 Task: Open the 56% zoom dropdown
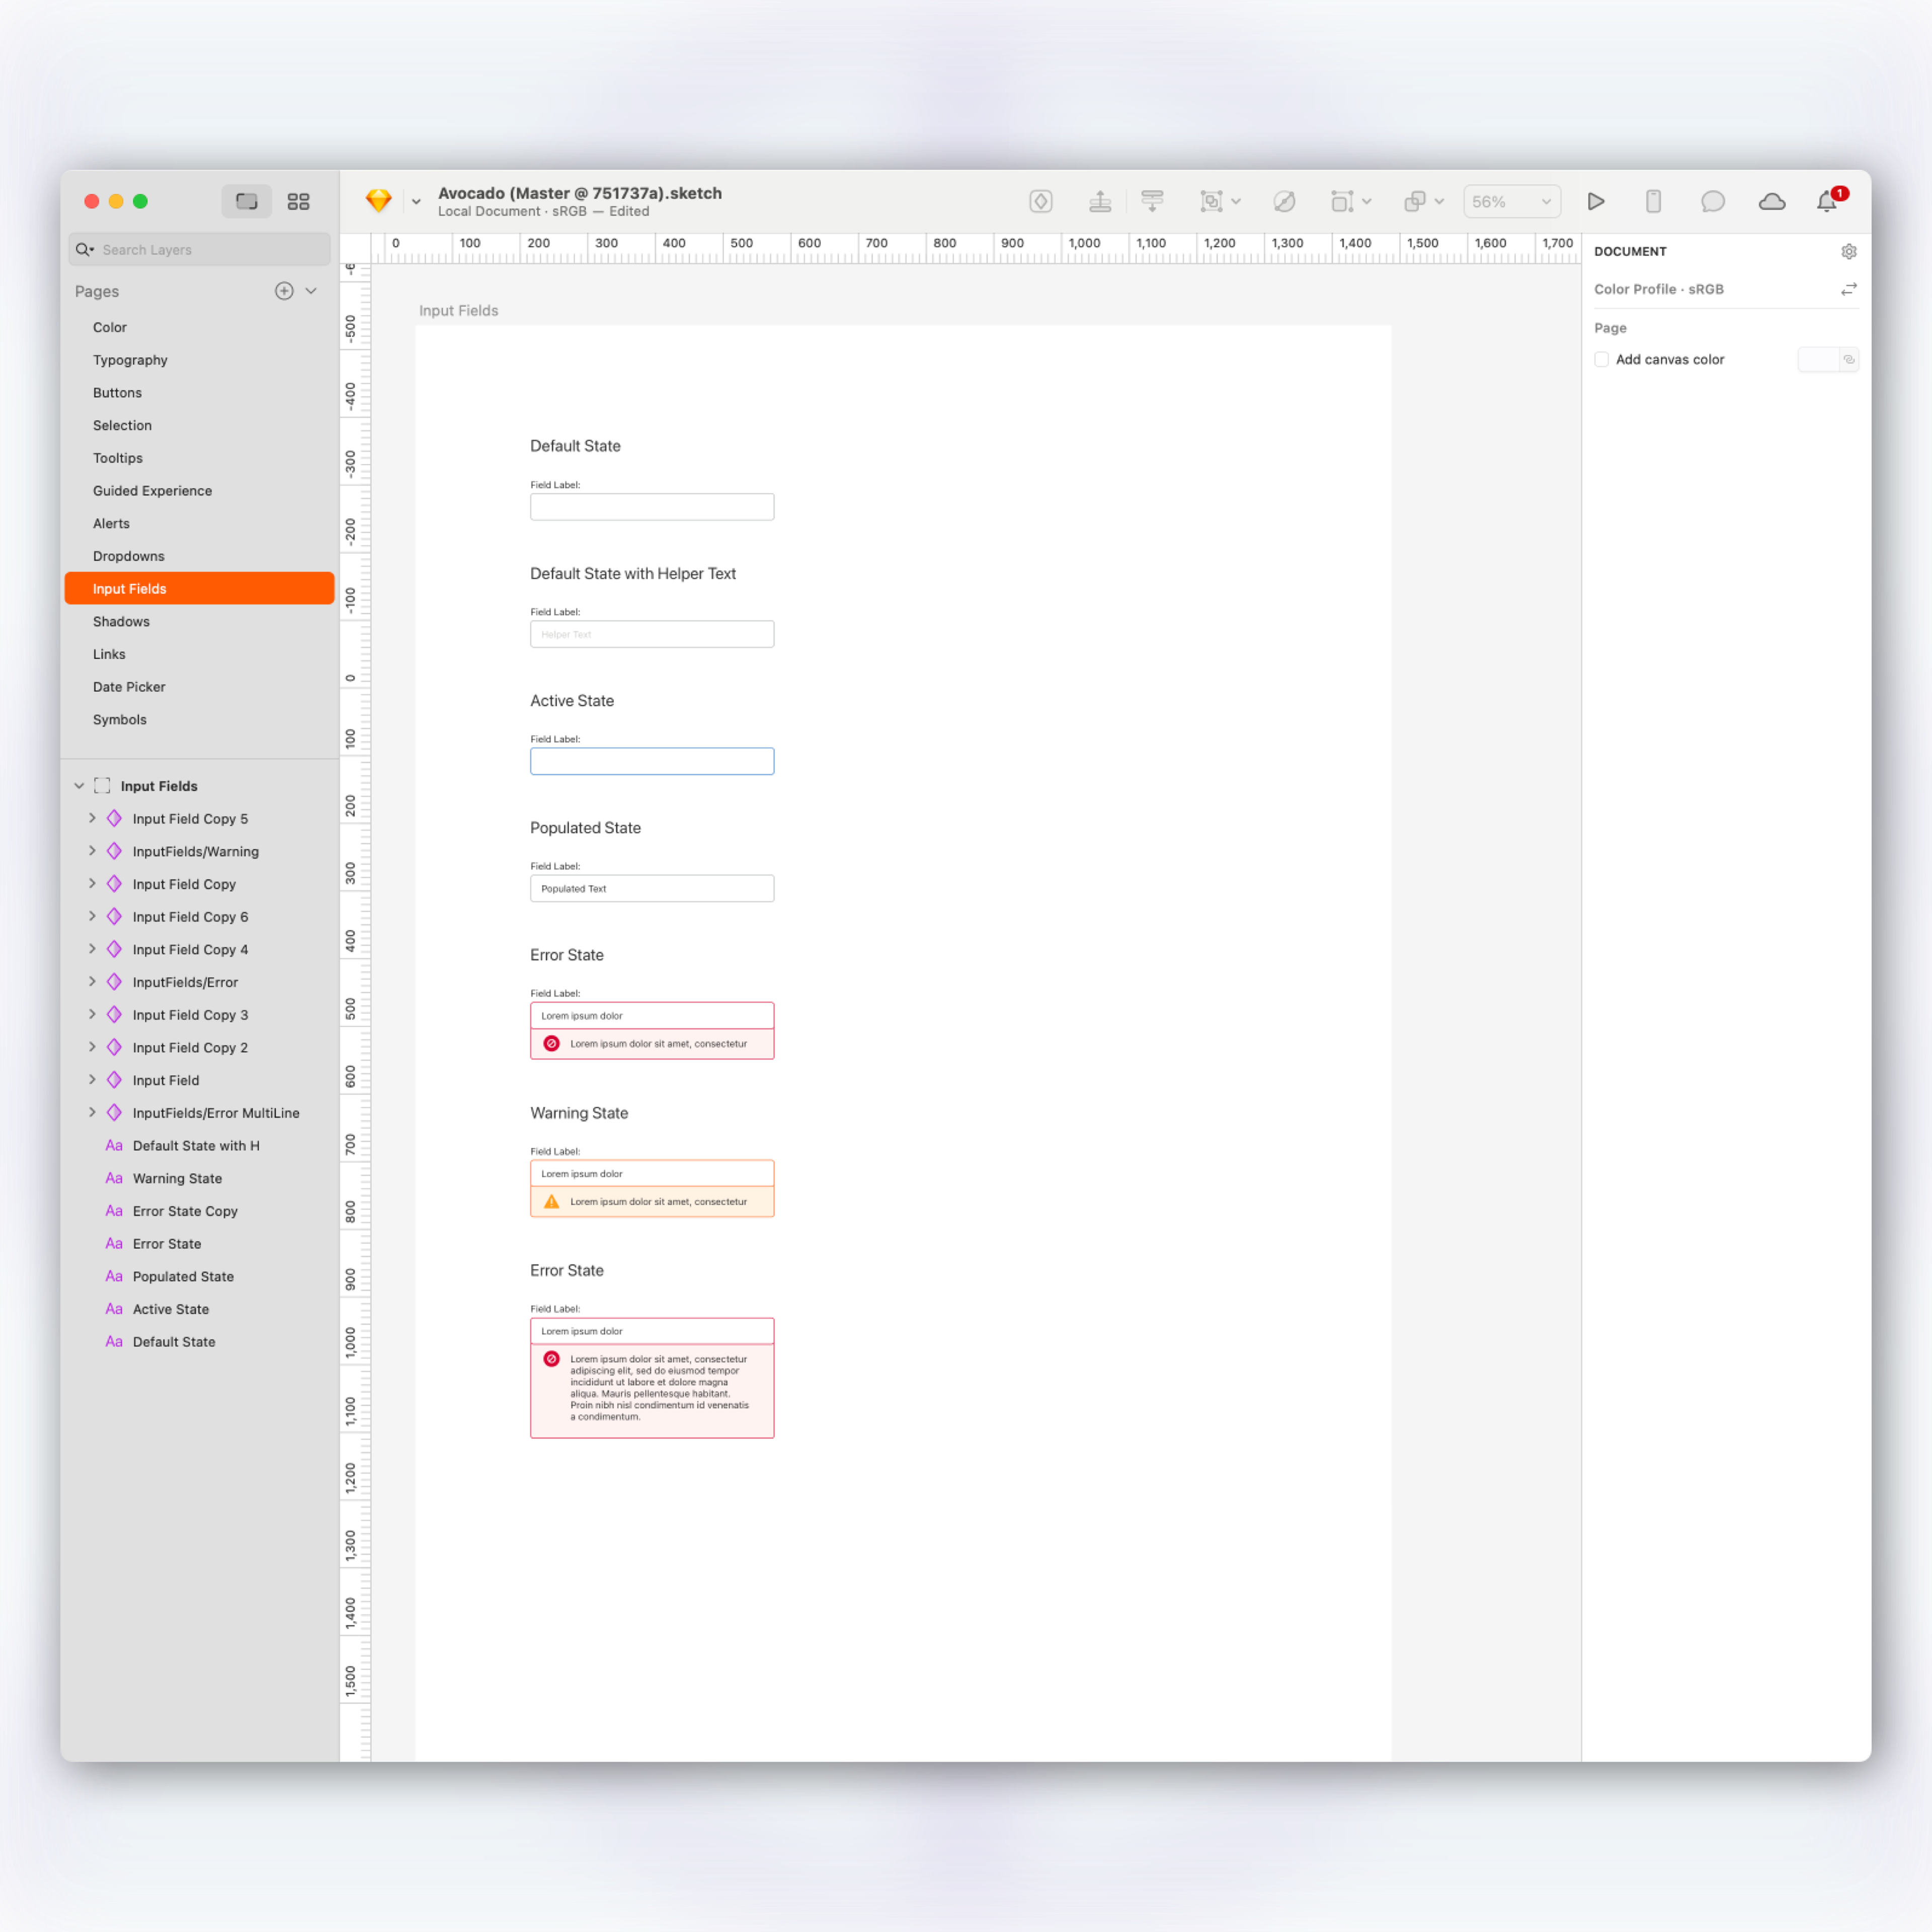1511,201
